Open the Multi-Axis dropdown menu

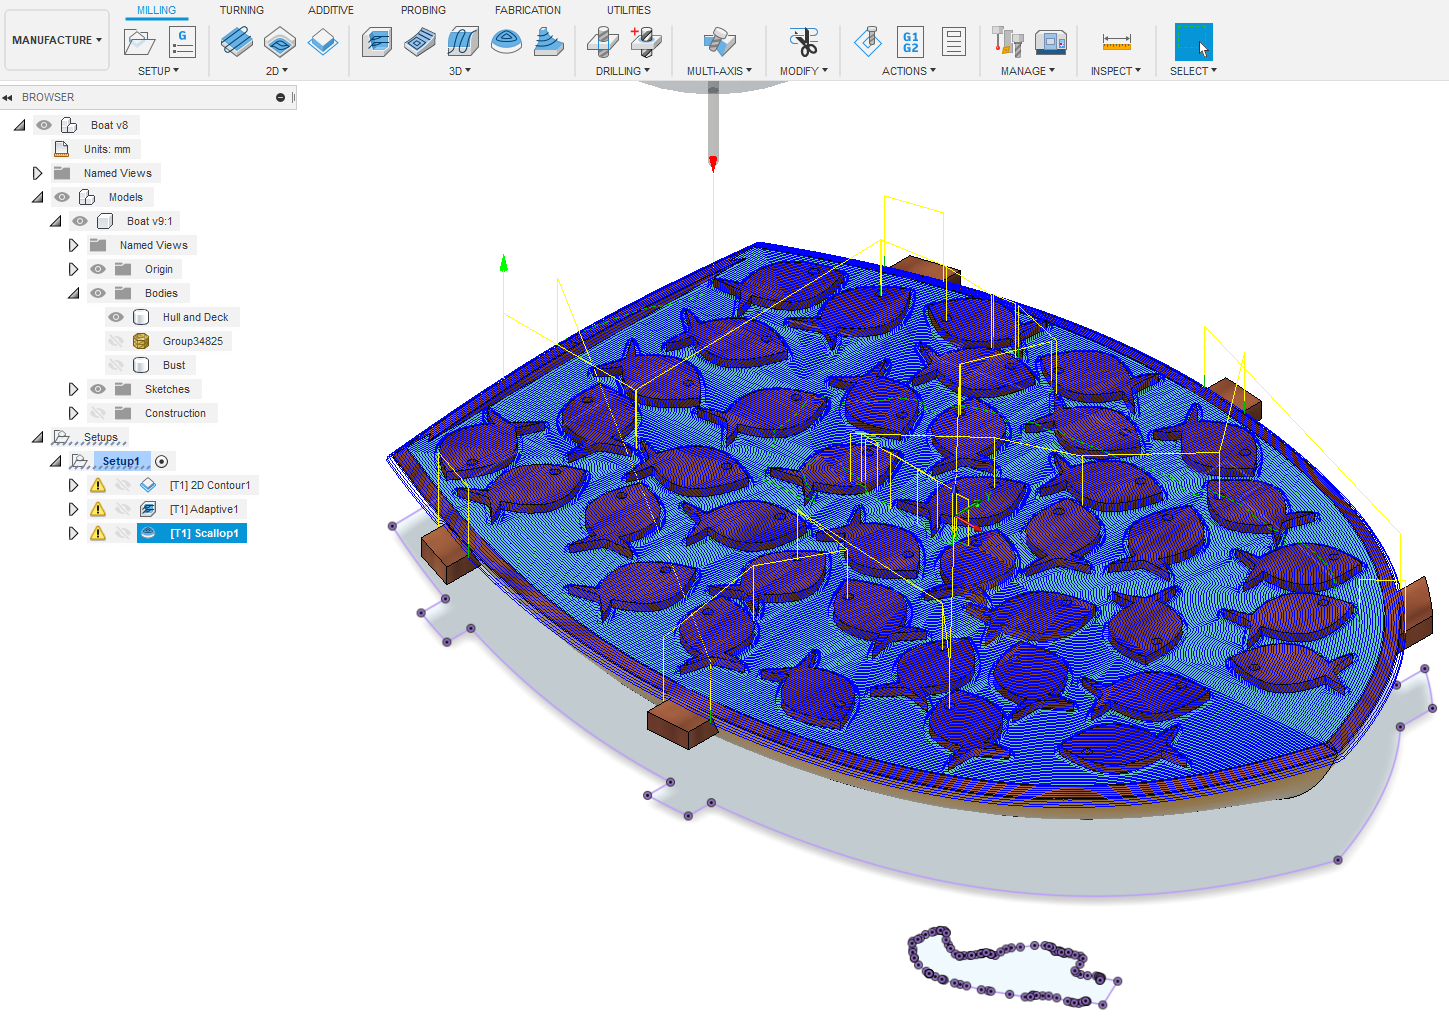coord(719,71)
